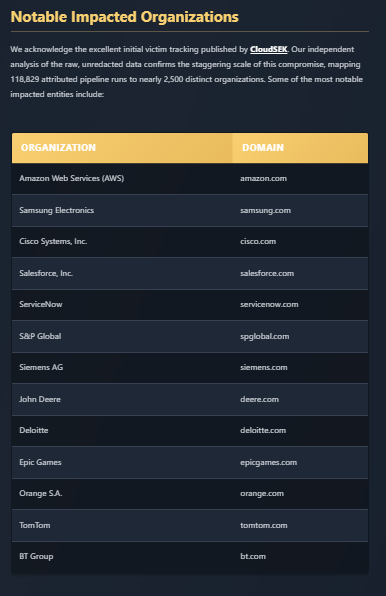This screenshot has height=596, width=386.
Task: Click the ORGANIZATION column header
Action: [122, 148]
